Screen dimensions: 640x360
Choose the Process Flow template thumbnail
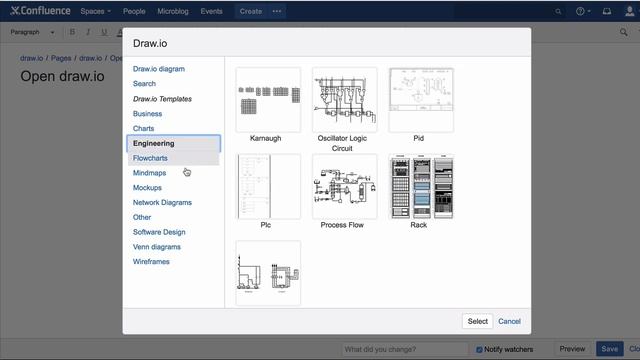[x=344, y=187]
